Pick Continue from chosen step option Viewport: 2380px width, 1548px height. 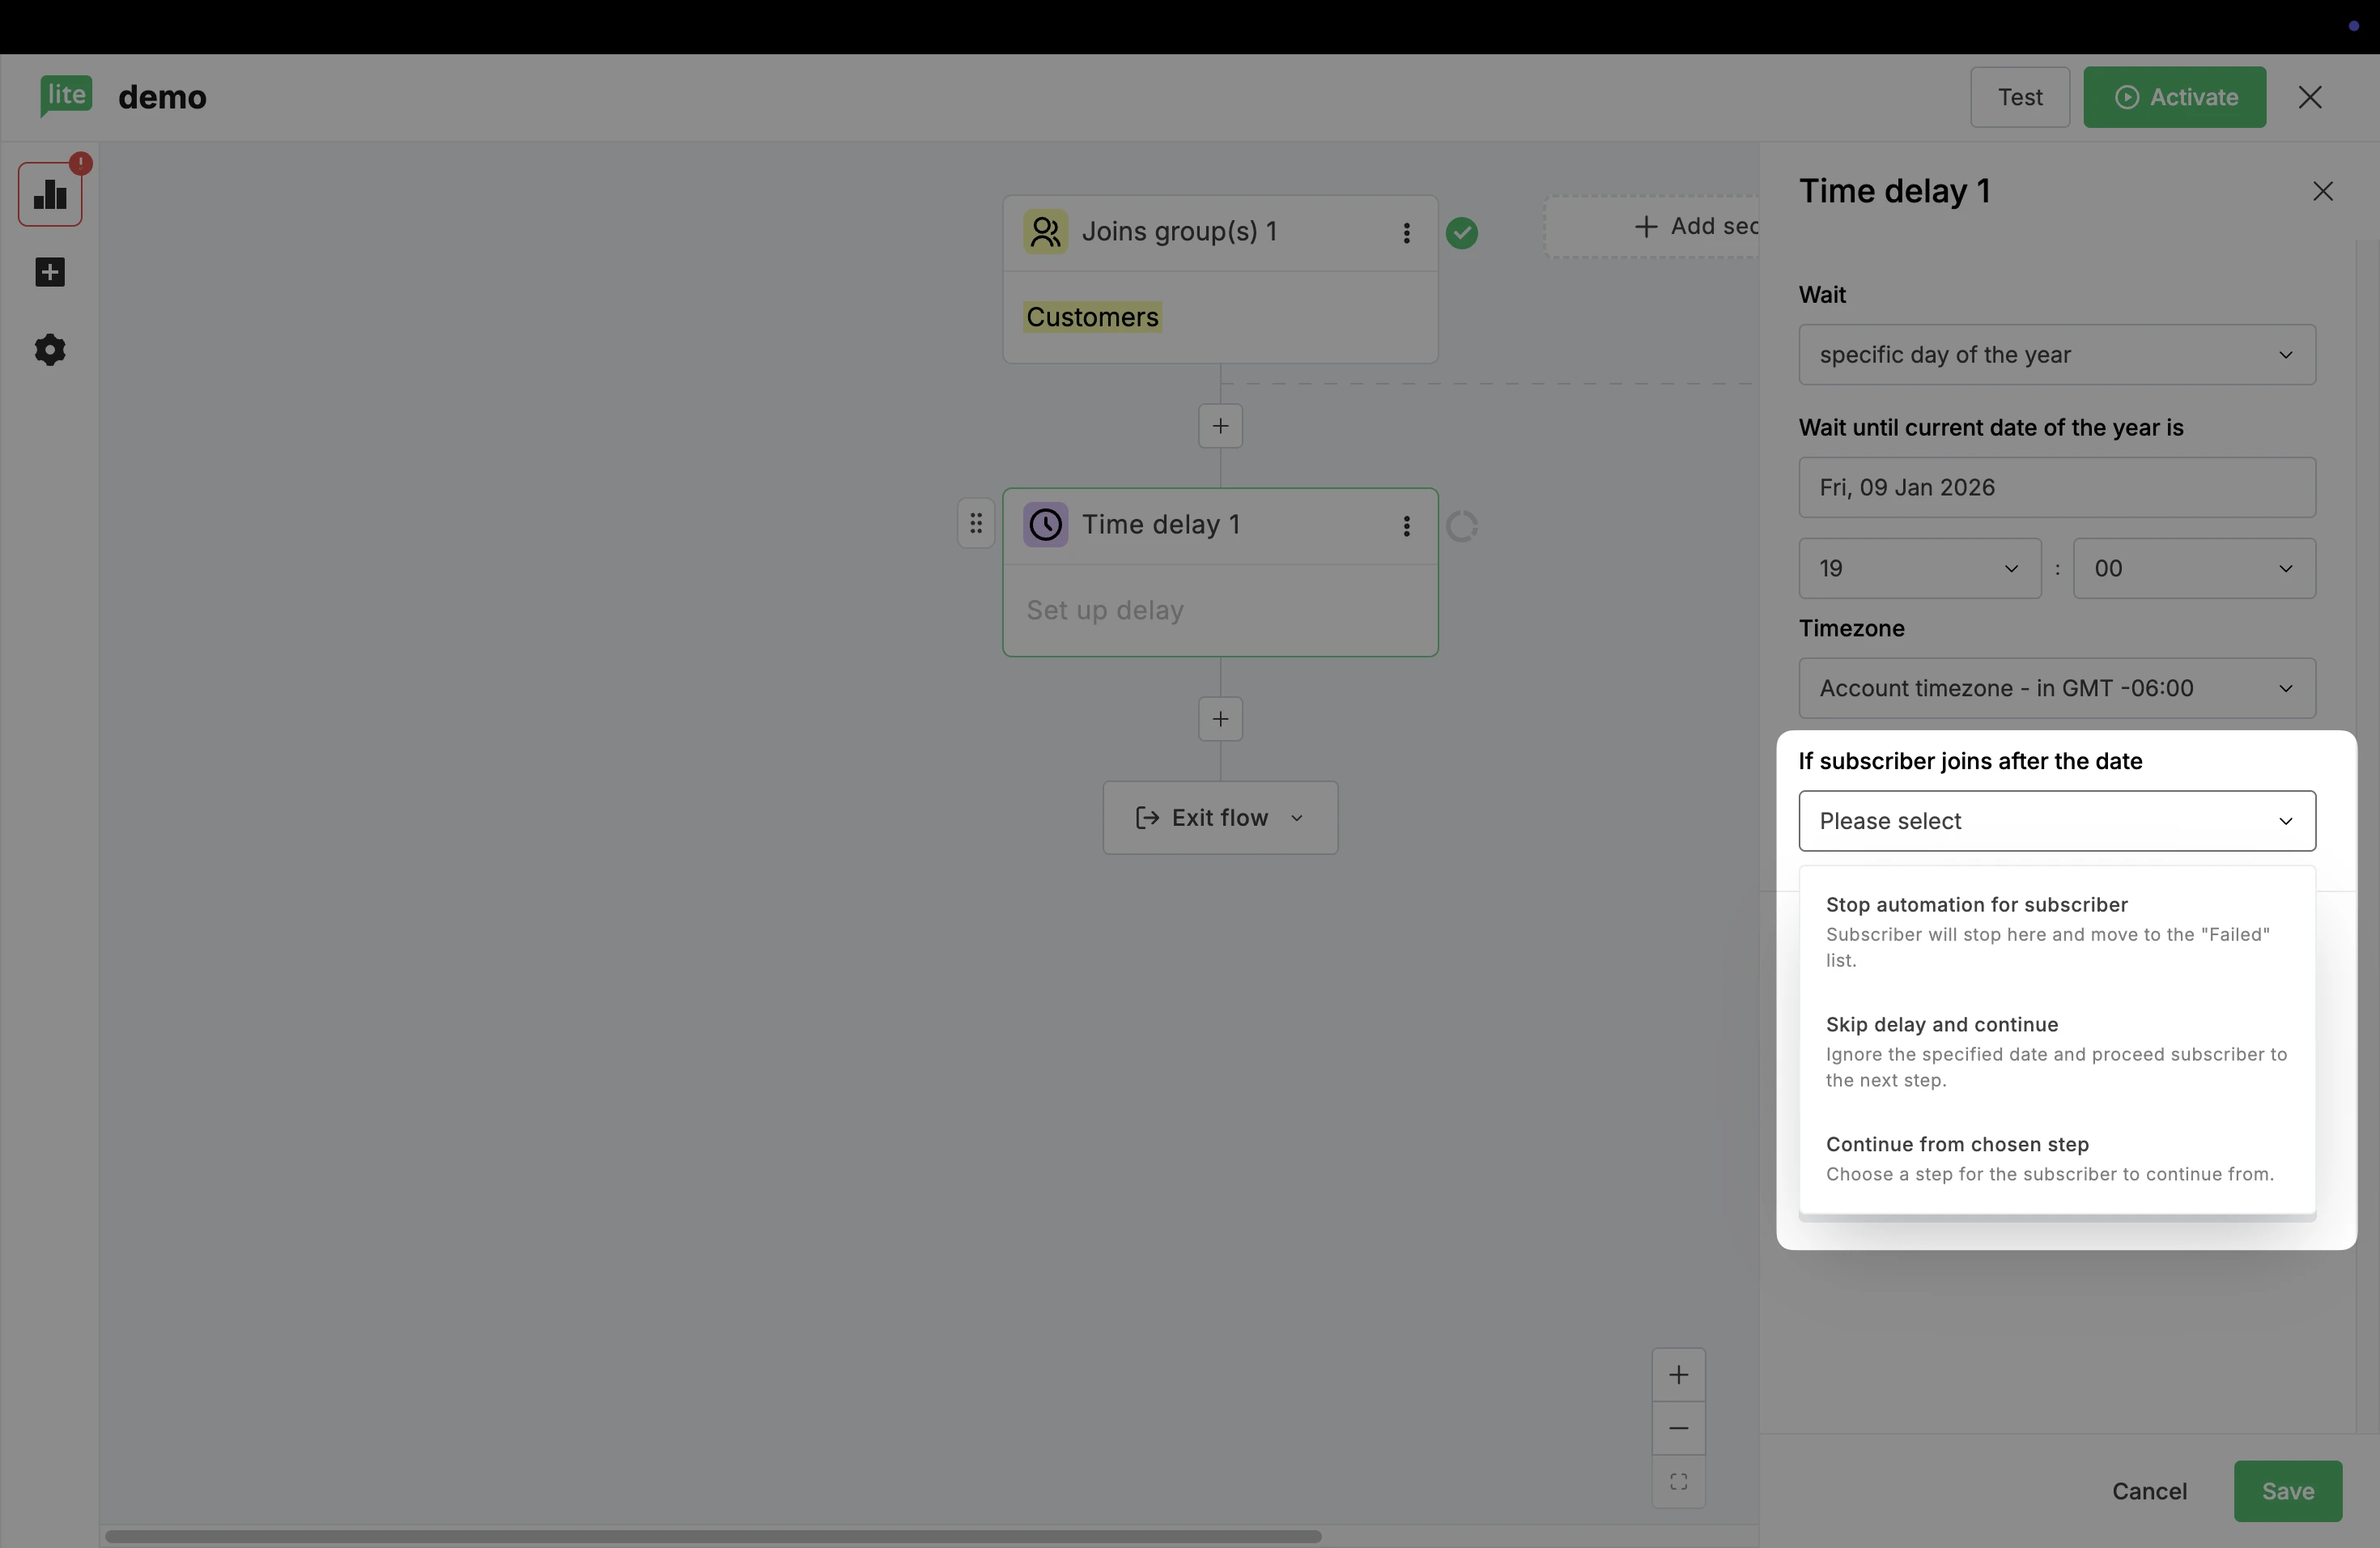pos(2056,1158)
